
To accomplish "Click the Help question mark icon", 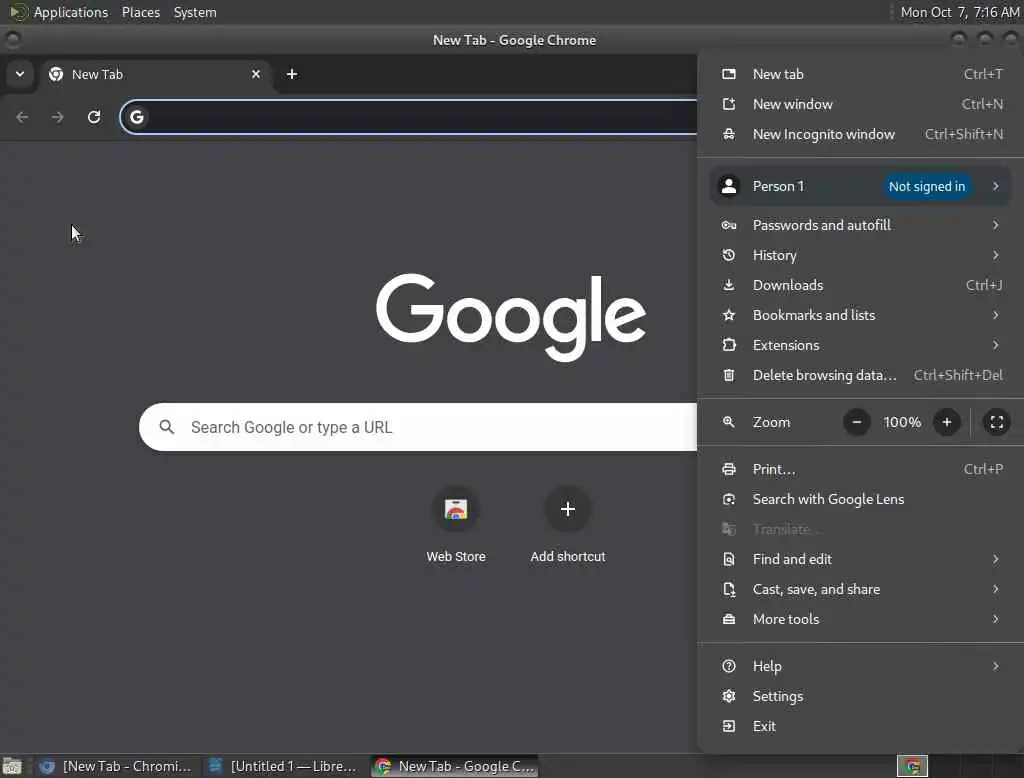I will (729, 666).
